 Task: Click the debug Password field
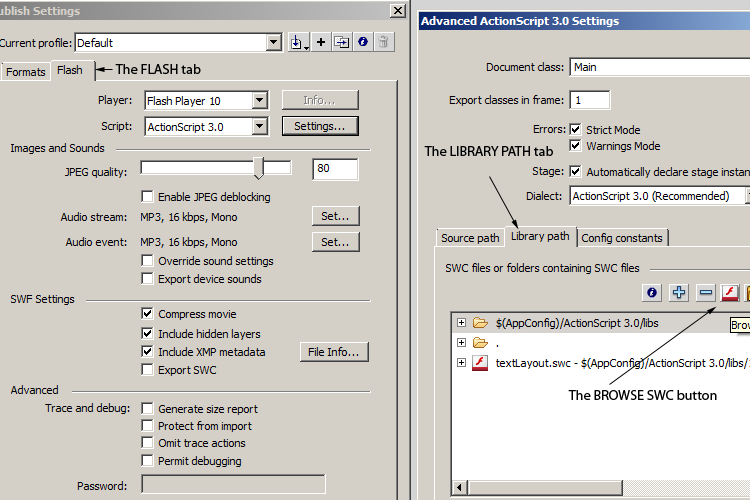(x=233, y=484)
